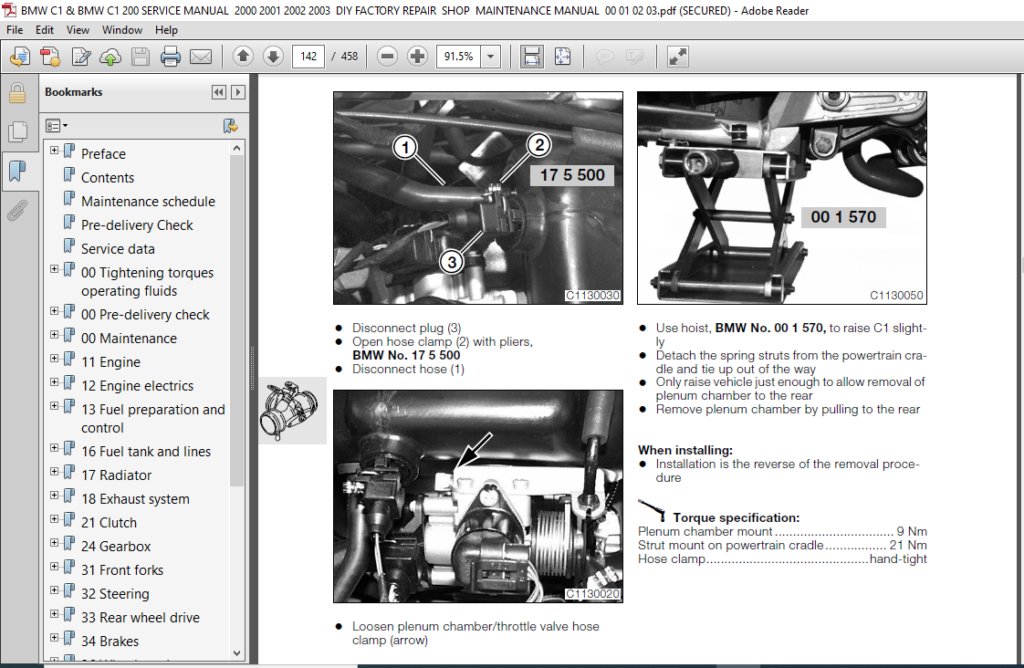
Task: Click the read mode expand icon
Action: (x=678, y=57)
